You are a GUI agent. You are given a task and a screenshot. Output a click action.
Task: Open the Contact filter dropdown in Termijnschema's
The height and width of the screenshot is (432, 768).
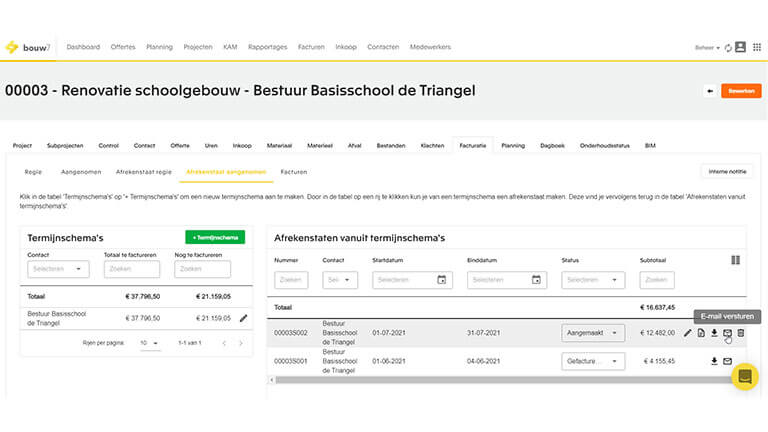coord(59,269)
